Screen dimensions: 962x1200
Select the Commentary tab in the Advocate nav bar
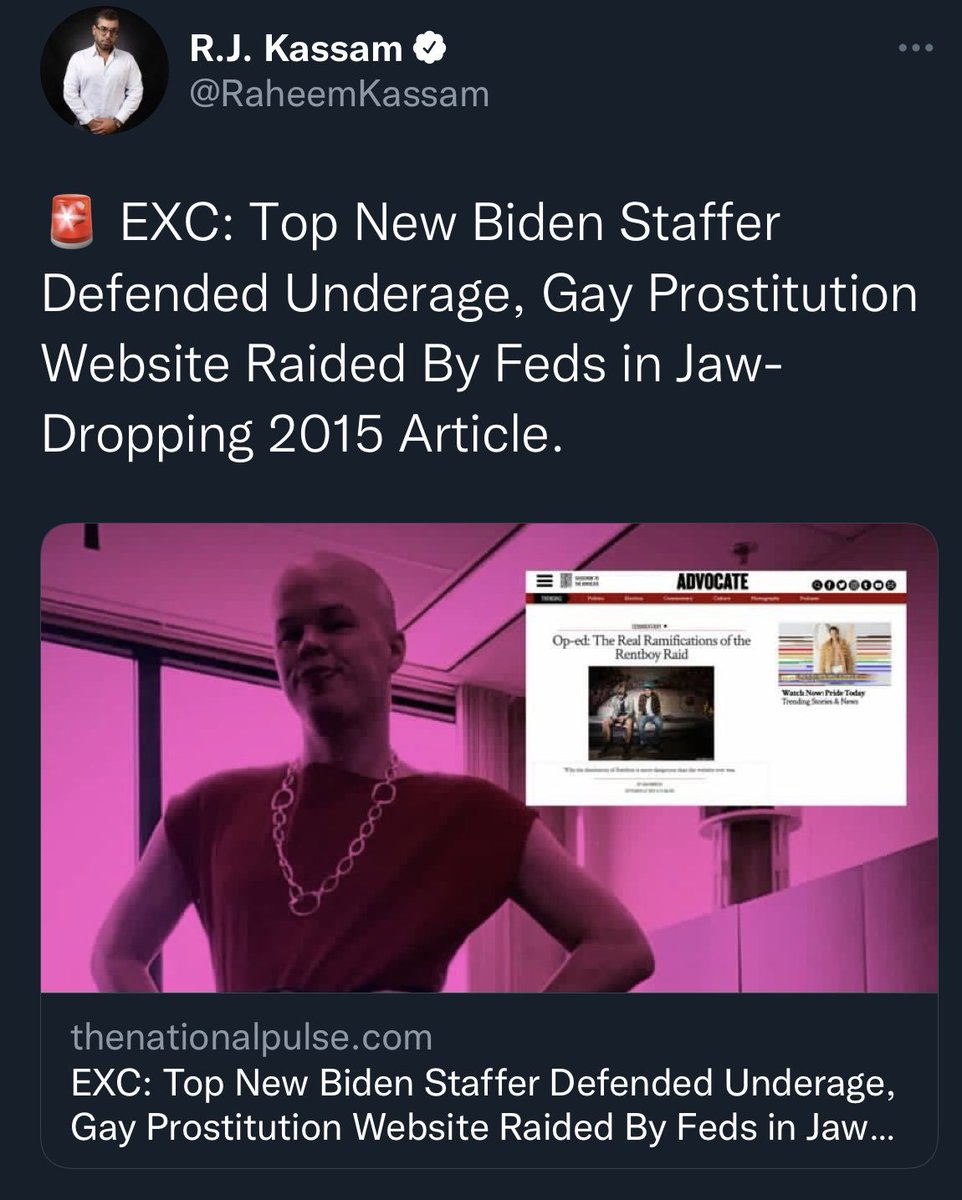[678, 598]
